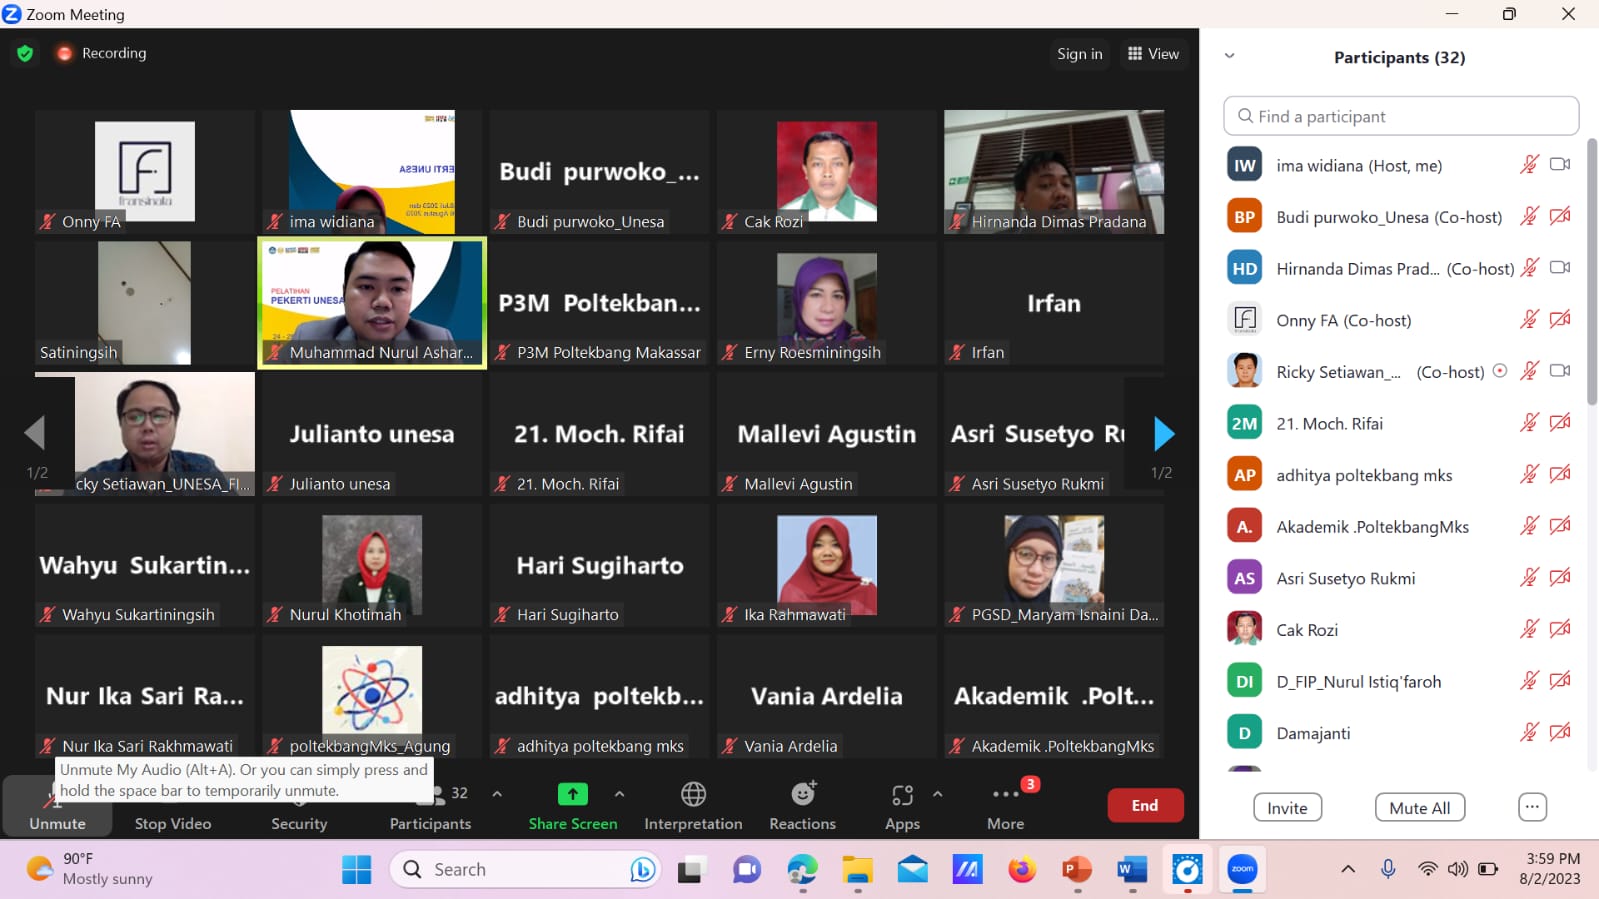Open the Interpretation globe icon
1599x899 pixels.
pyautogui.click(x=693, y=794)
